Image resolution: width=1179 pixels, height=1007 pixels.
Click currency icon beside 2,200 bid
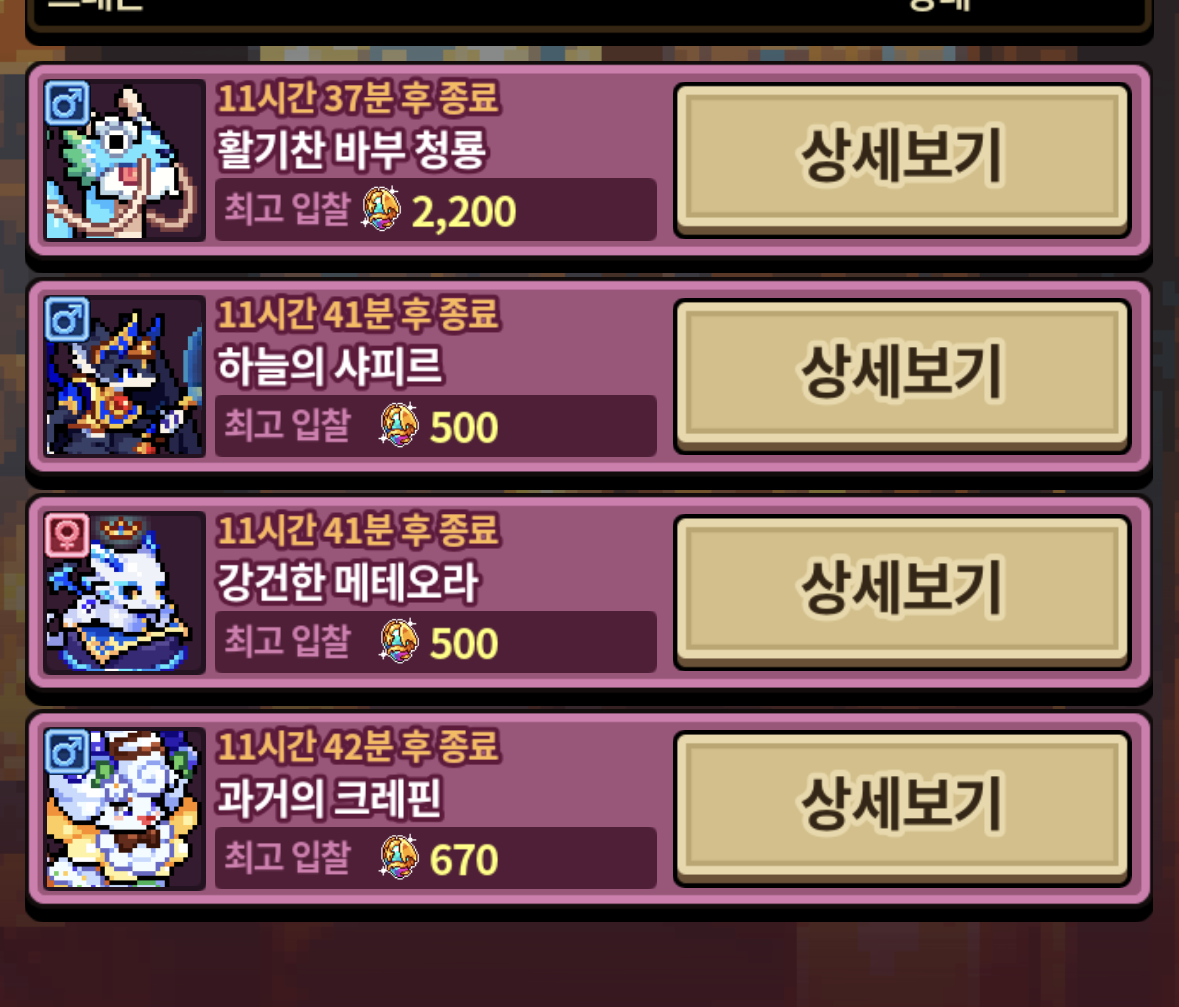point(382,209)
